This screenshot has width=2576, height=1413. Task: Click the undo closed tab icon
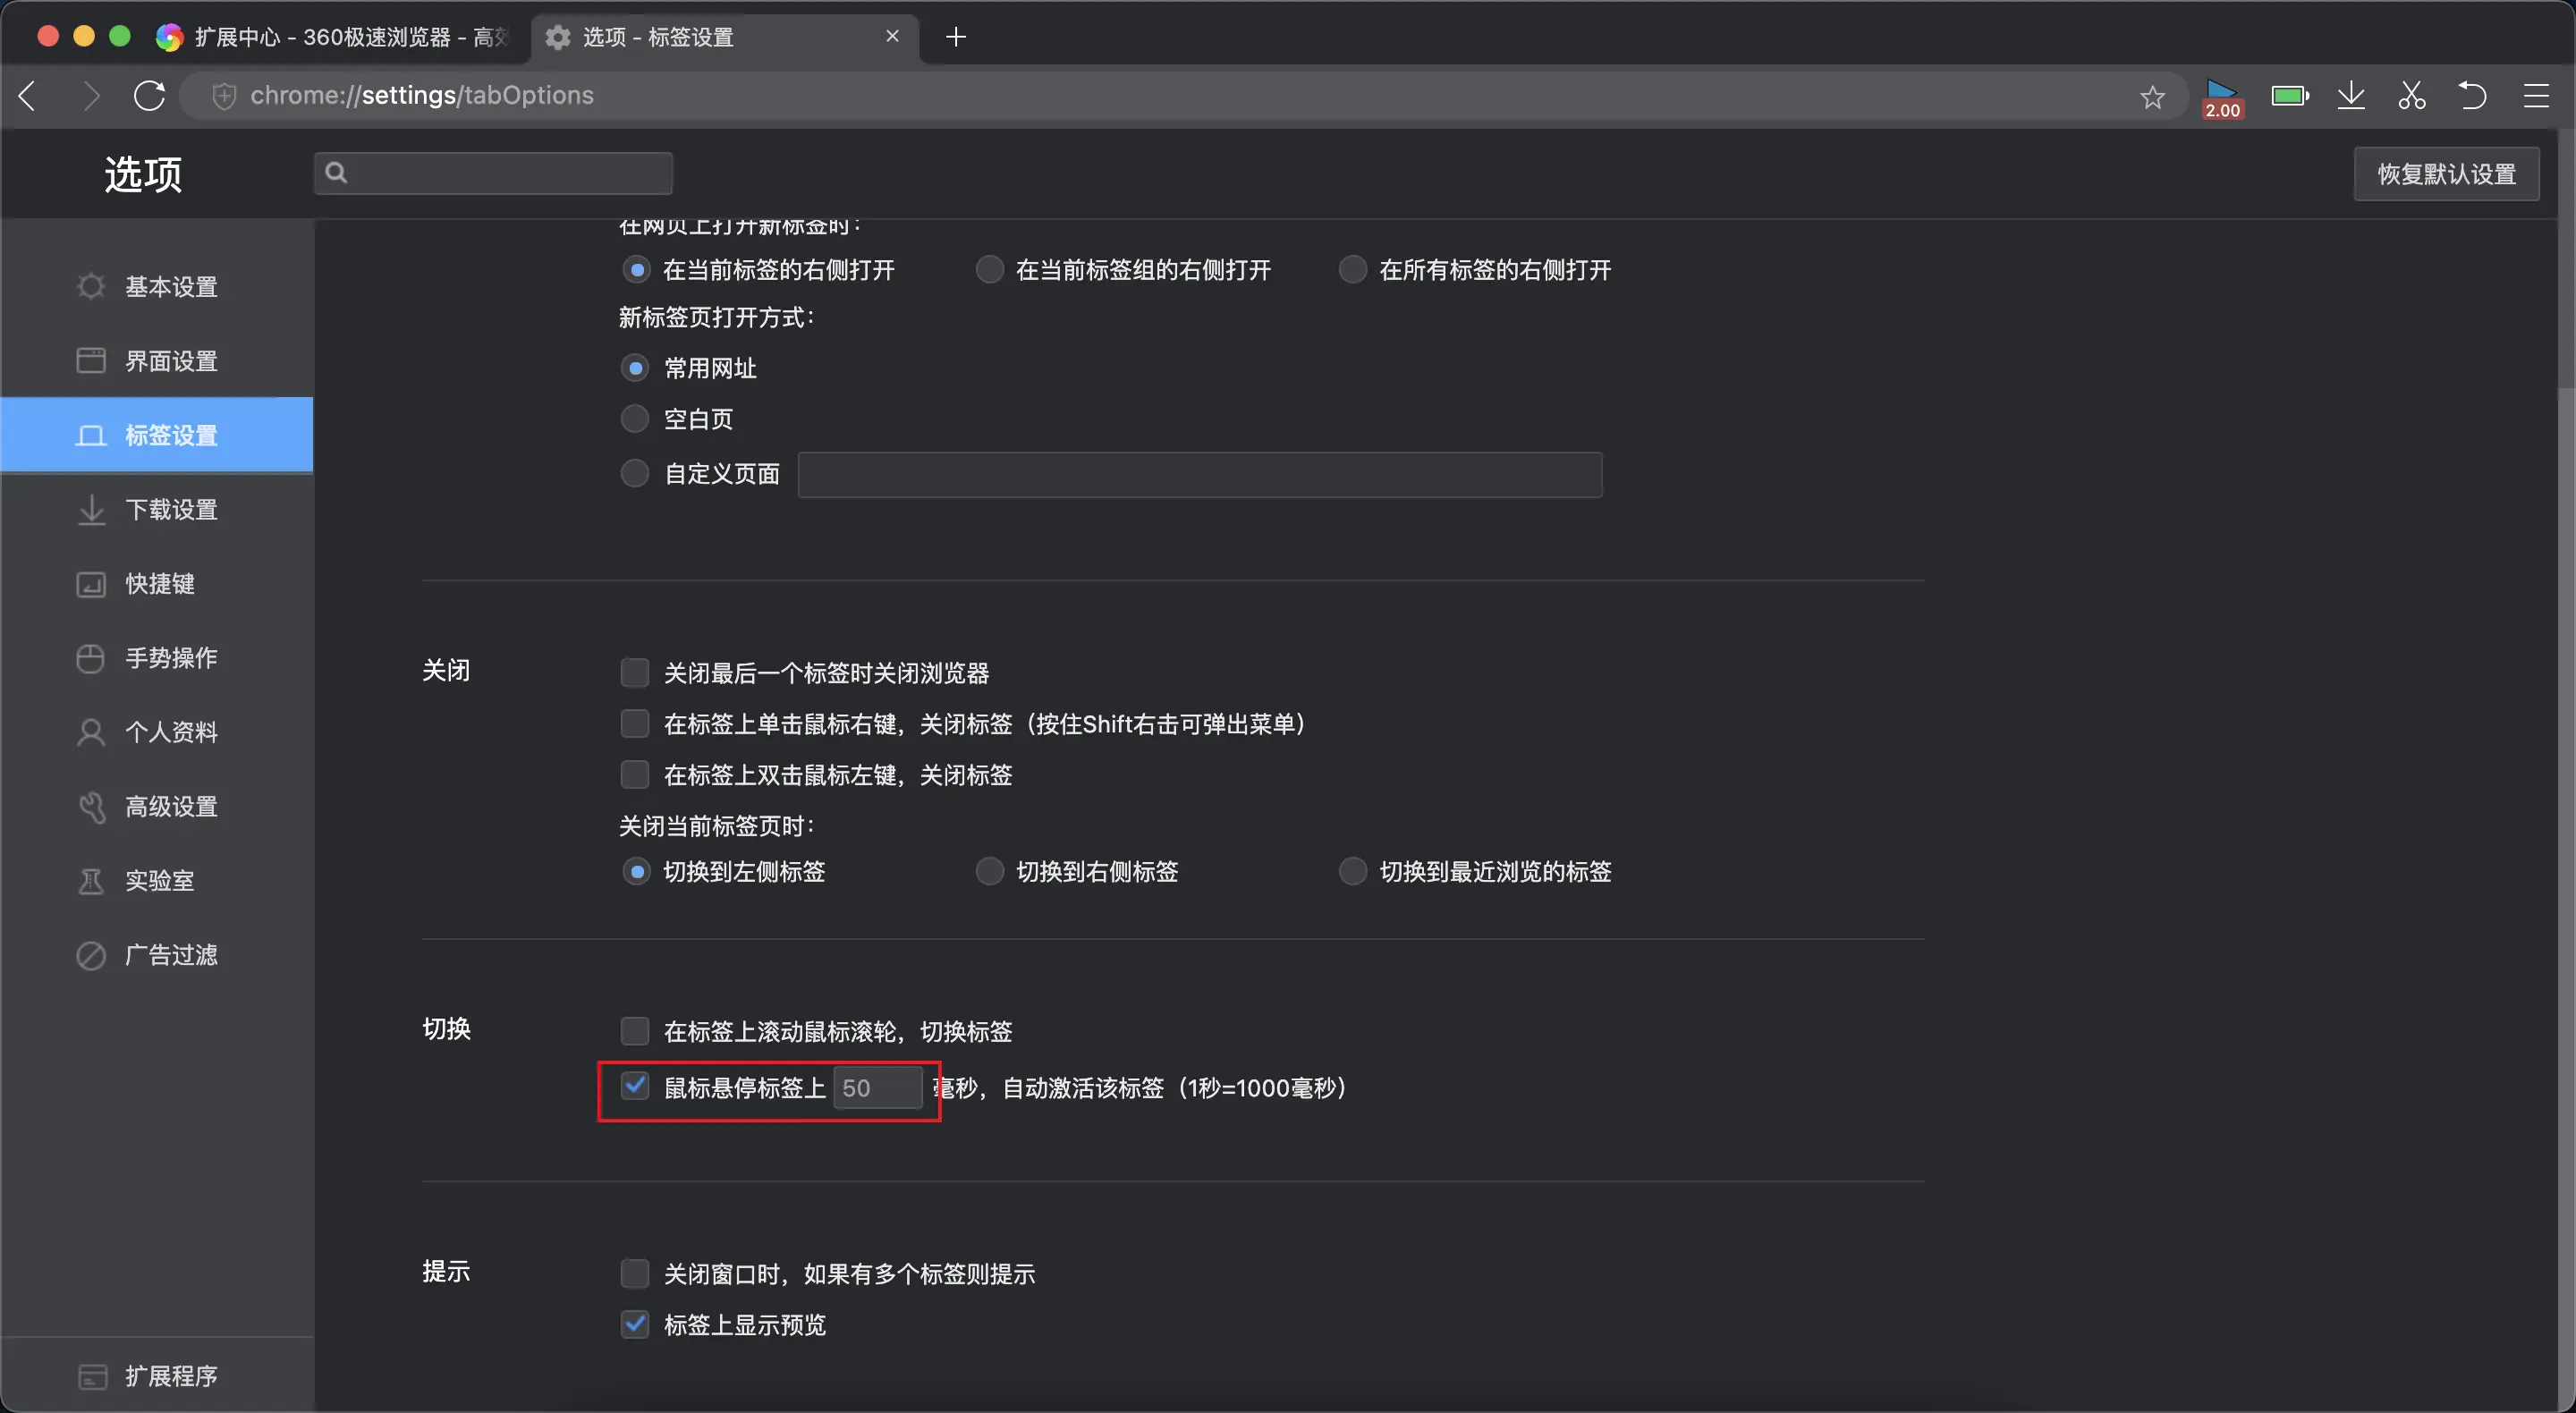tap(2473, 96)
